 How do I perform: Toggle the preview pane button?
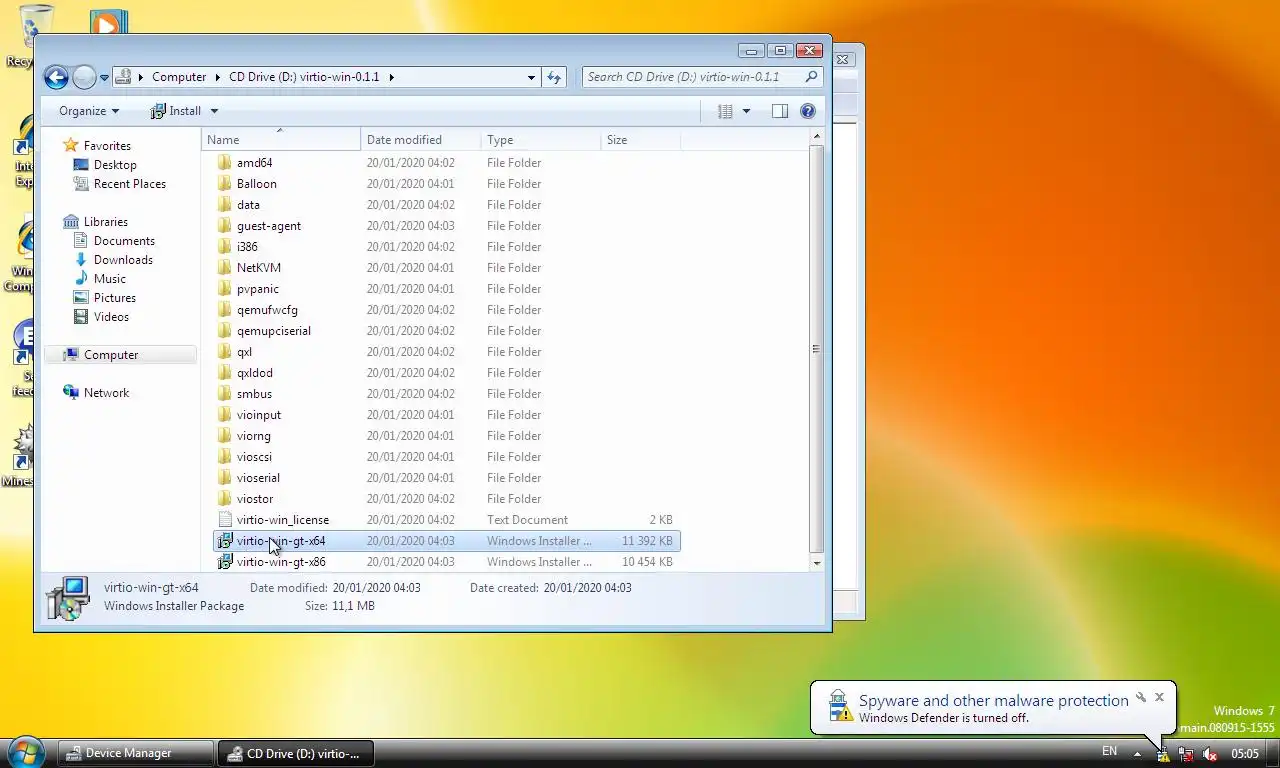[780, 111]
